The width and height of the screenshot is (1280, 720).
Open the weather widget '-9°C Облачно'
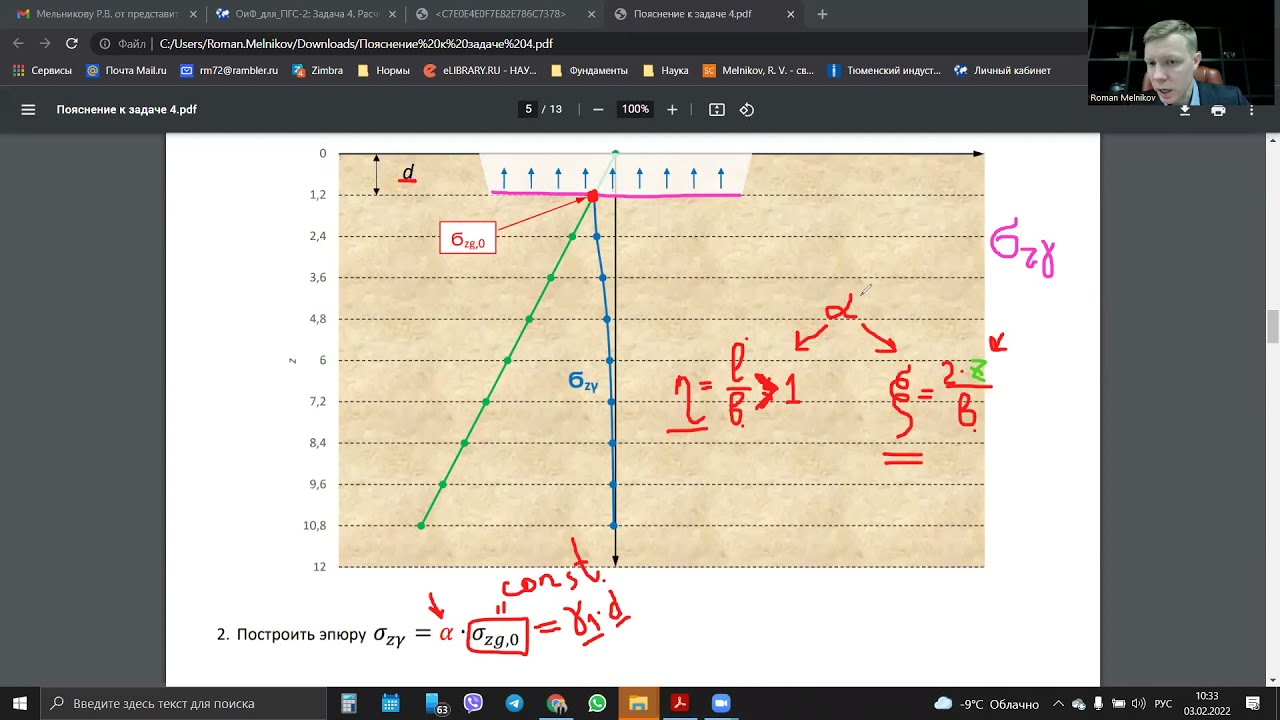click(x=986, y=703)
